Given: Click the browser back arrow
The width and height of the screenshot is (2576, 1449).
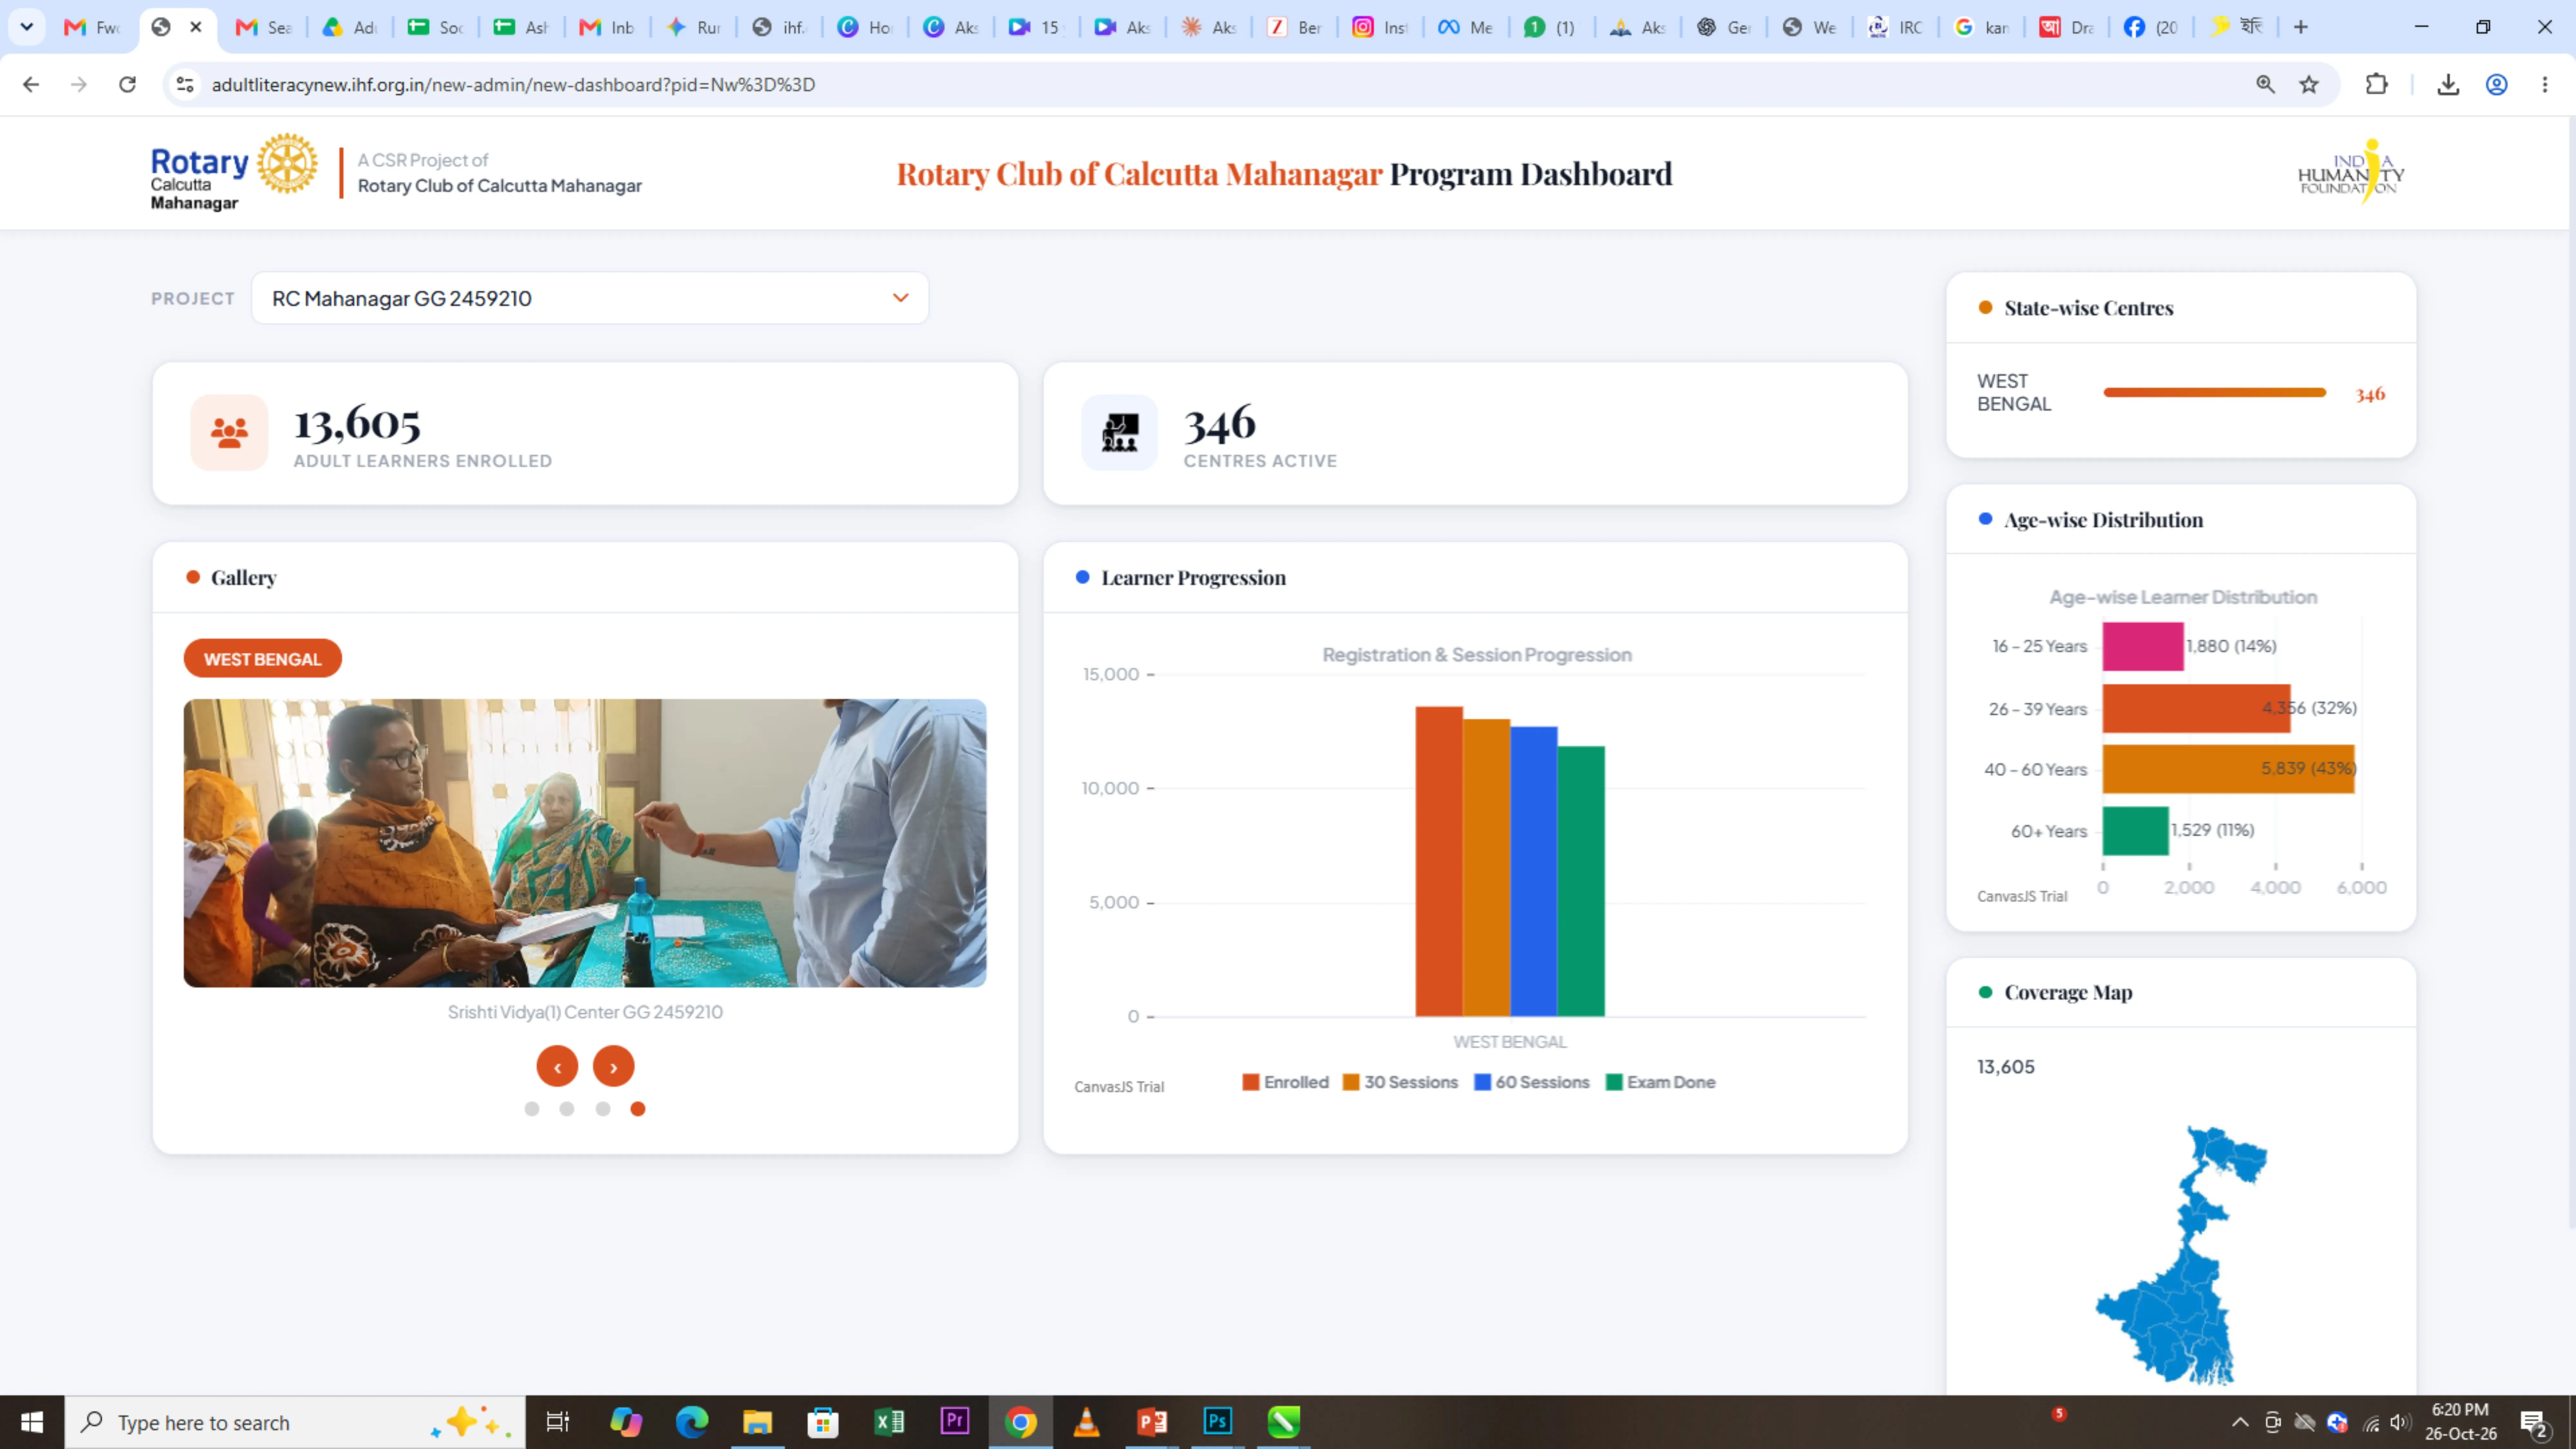Looking at the screenshot, I should (31, 85).
